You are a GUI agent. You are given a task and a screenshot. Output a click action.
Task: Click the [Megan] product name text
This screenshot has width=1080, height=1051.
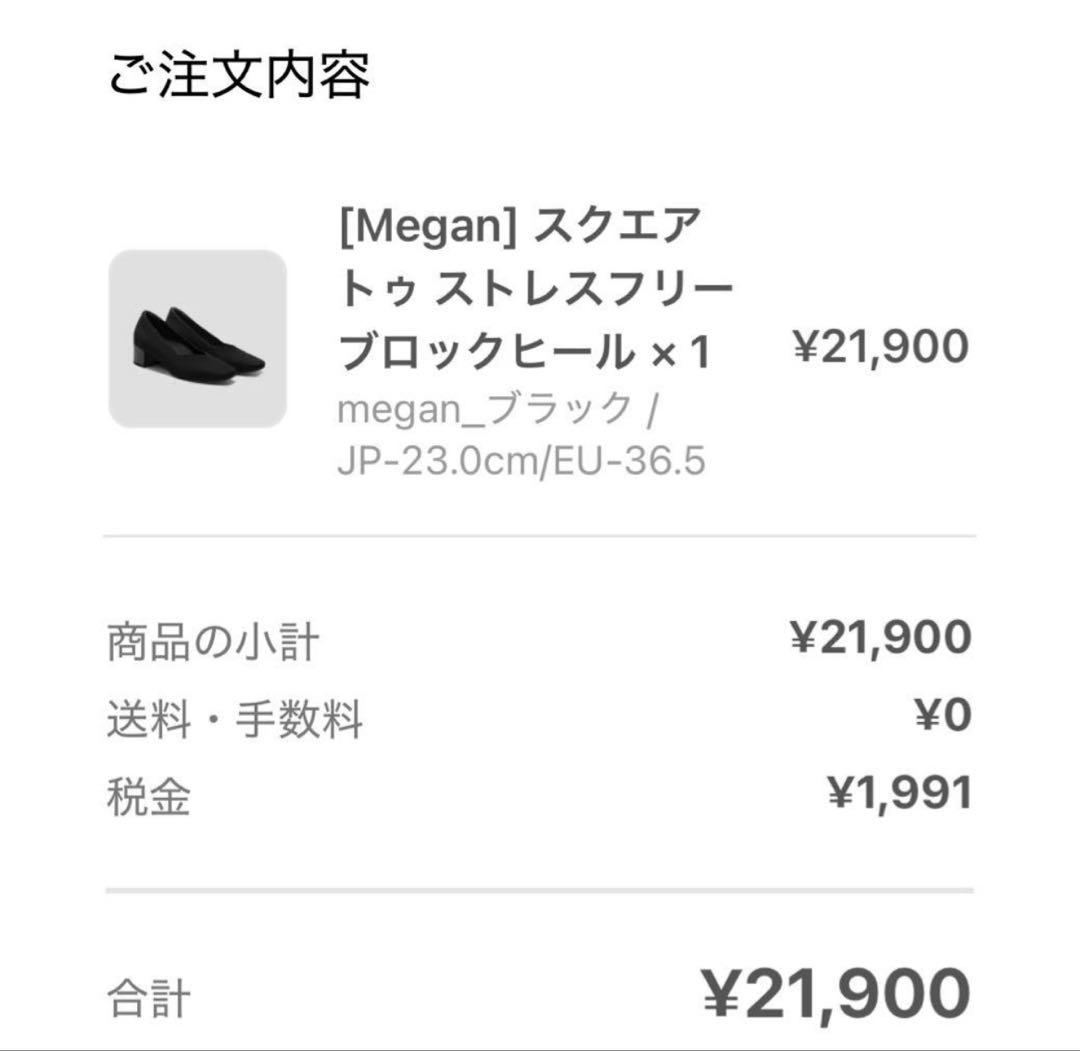tap(428, 230)
